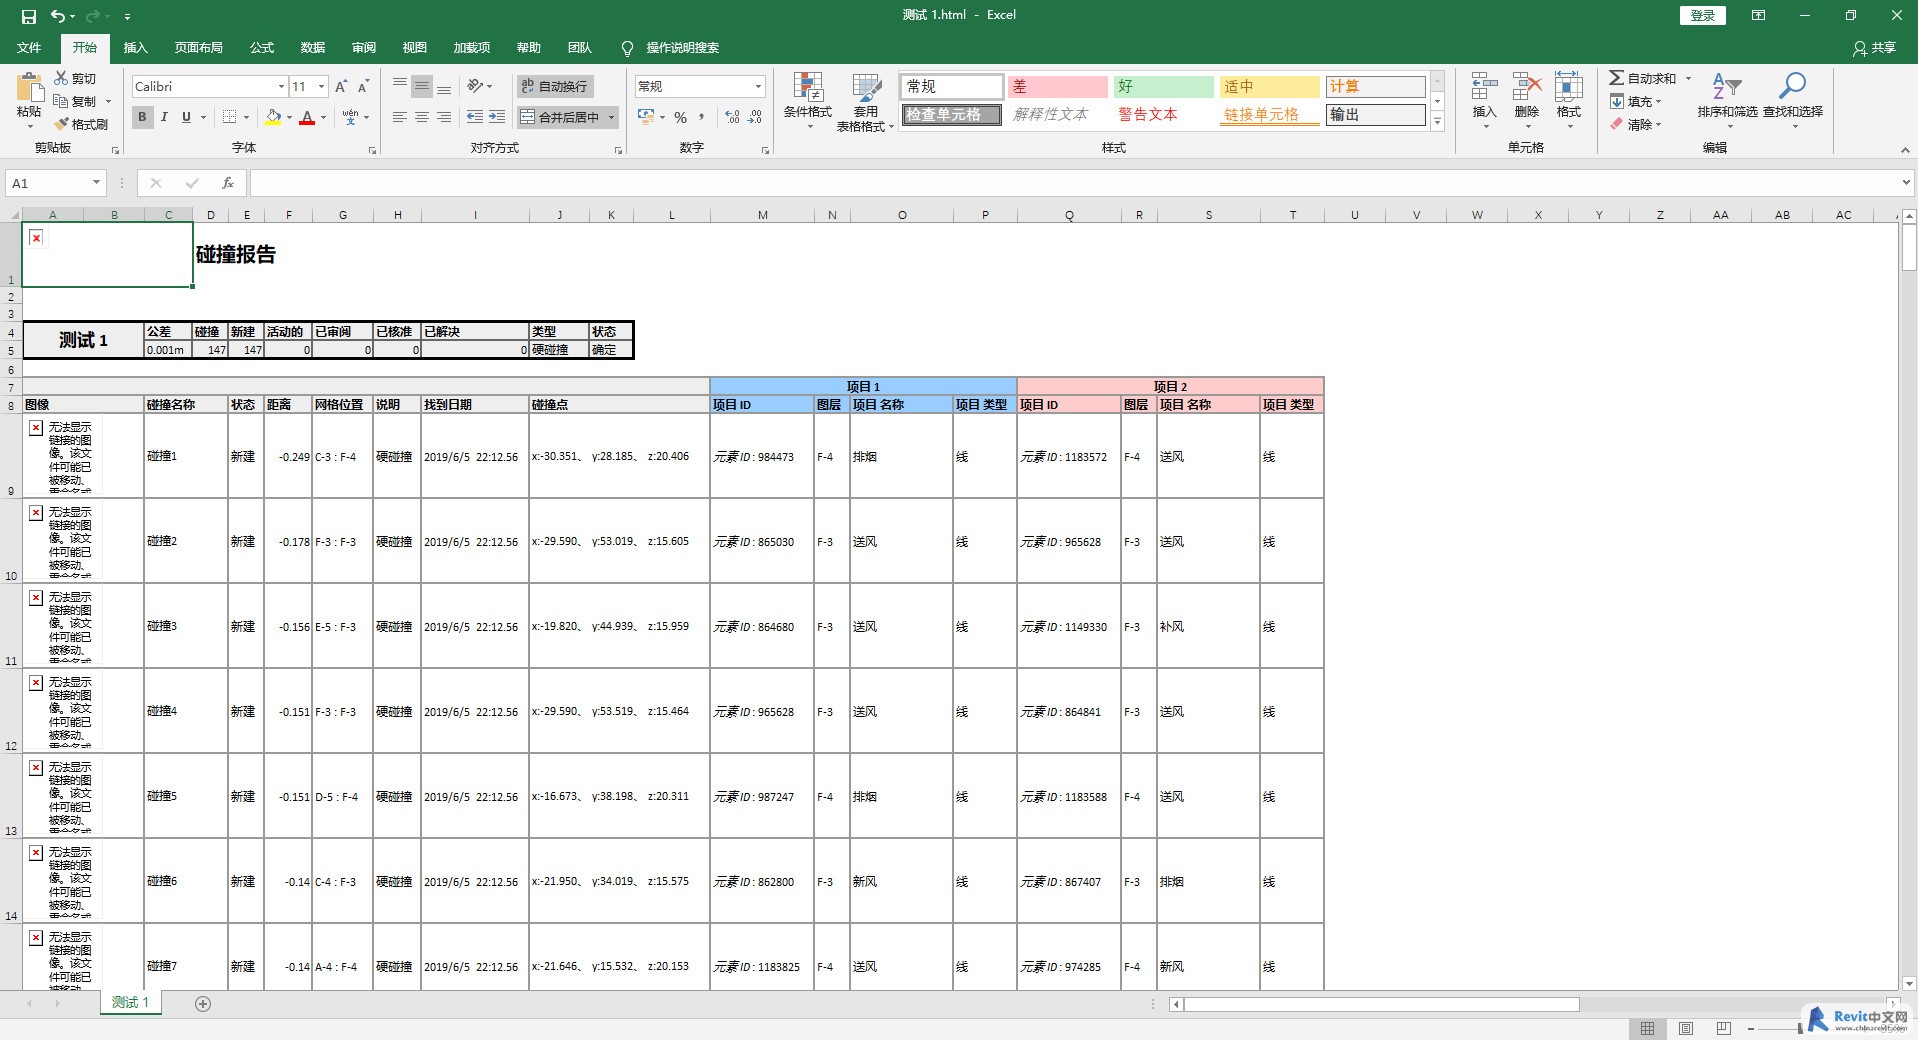1918x1040 pixels.
Task: Toggle Italic formatting
Action: point(164,117)
